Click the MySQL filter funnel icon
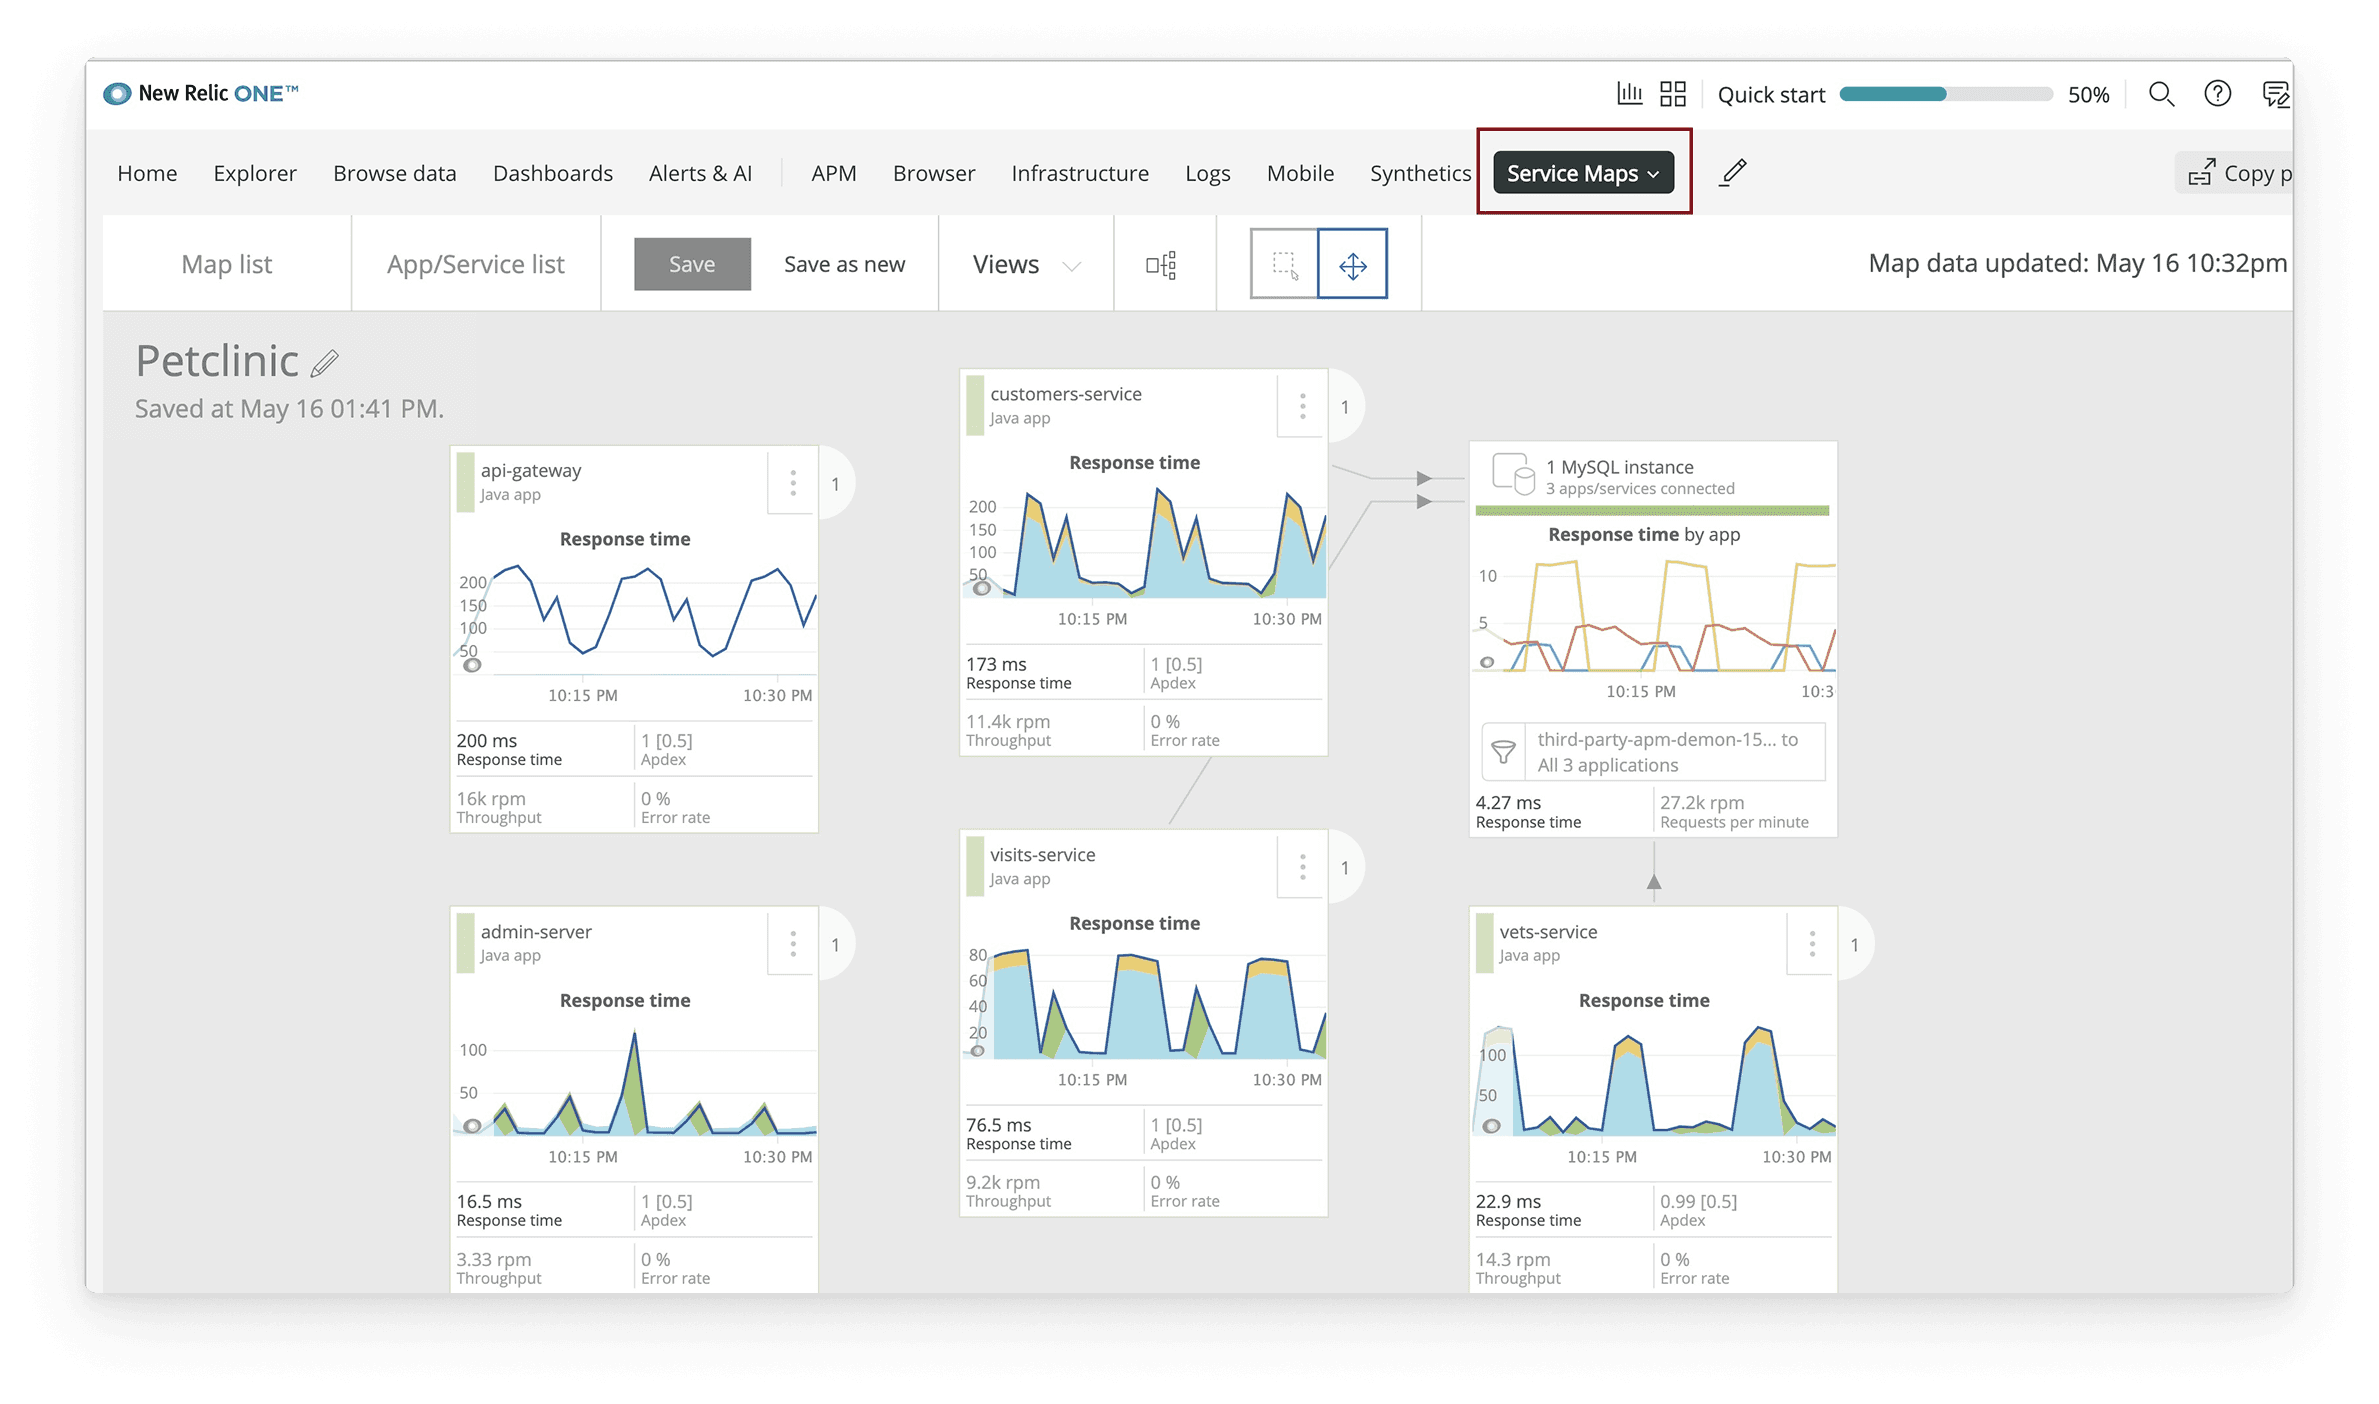This screenshot has width=2379, height=1404. pyautogui.click(x=1503, y=752)
